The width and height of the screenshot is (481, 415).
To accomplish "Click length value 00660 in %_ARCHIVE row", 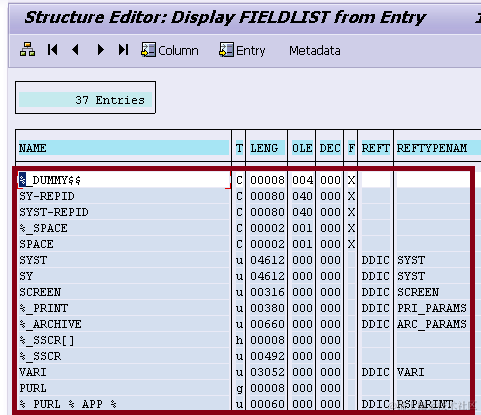I will click(x=267, y=324).
